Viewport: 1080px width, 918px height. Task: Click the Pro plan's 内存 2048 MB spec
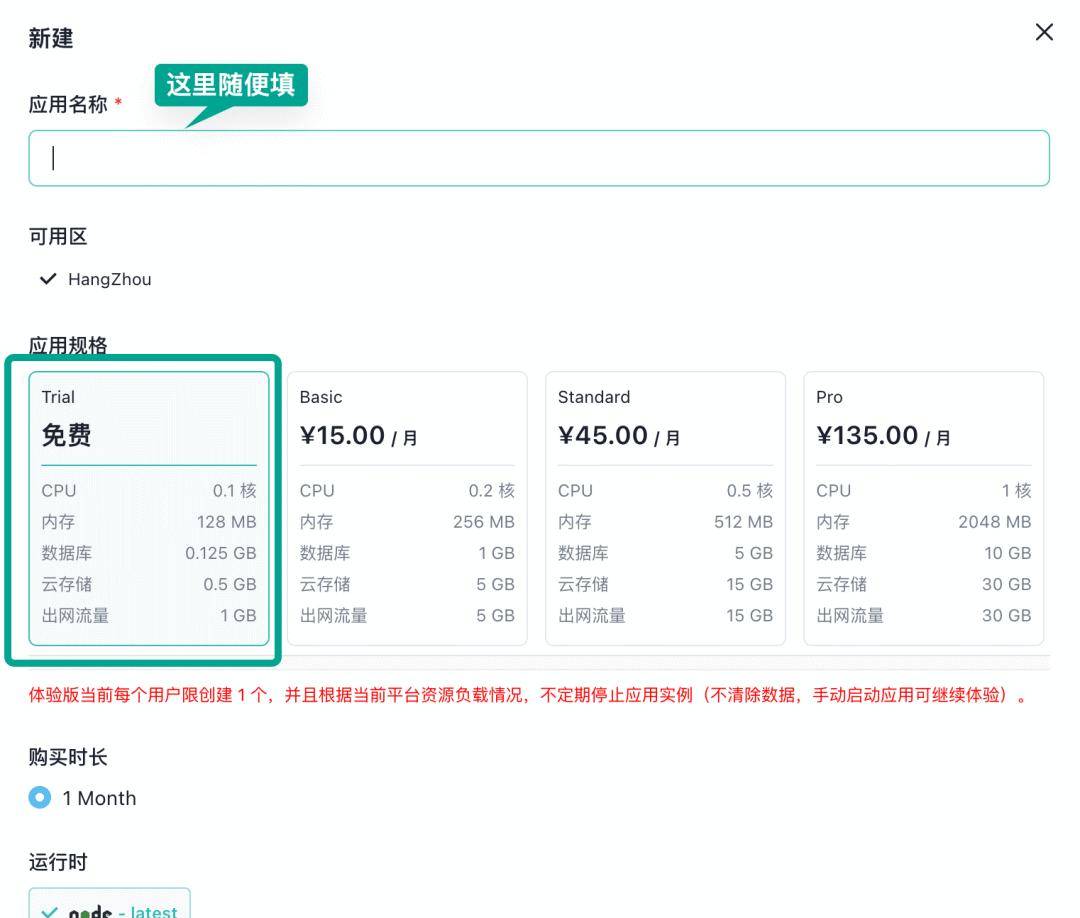point(922,522)
